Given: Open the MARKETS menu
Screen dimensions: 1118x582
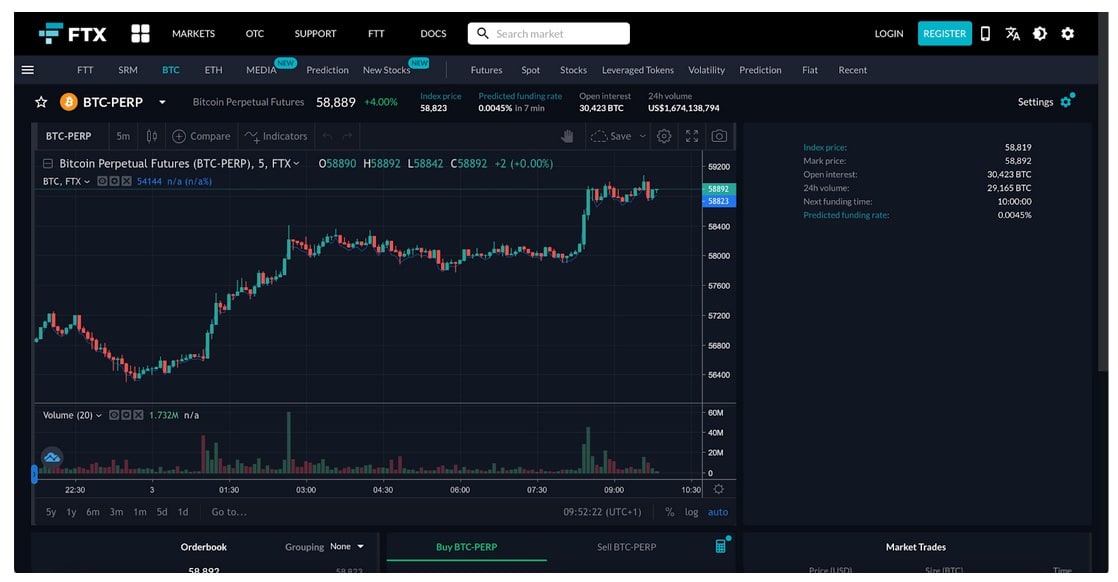Looking at the screenshot, I should coord(193,34).
